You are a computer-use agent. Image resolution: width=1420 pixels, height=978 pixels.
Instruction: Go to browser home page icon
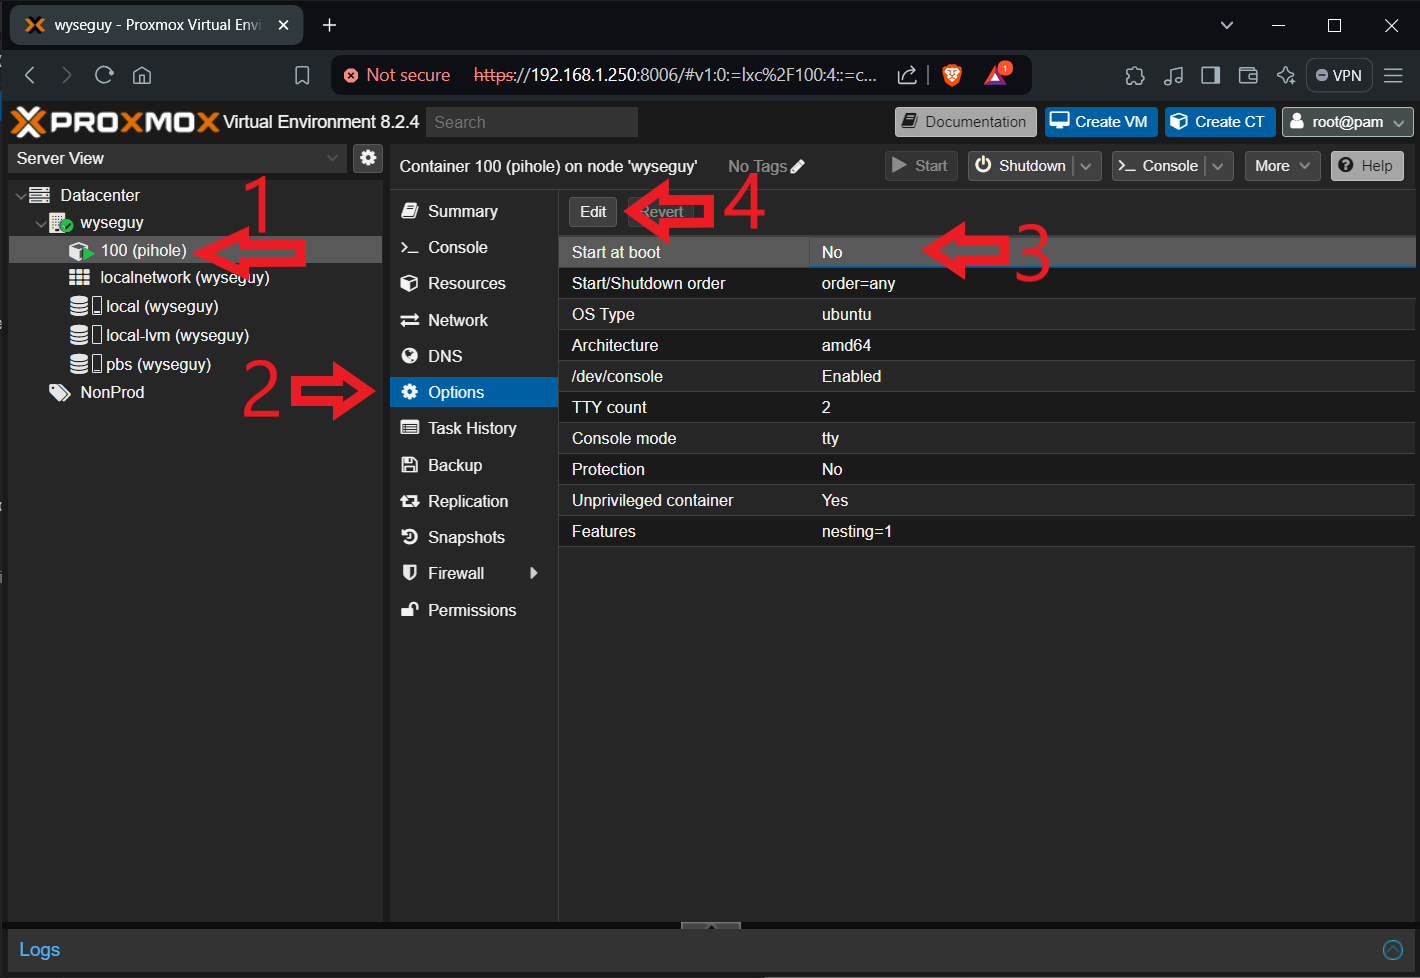pos(142,75)
